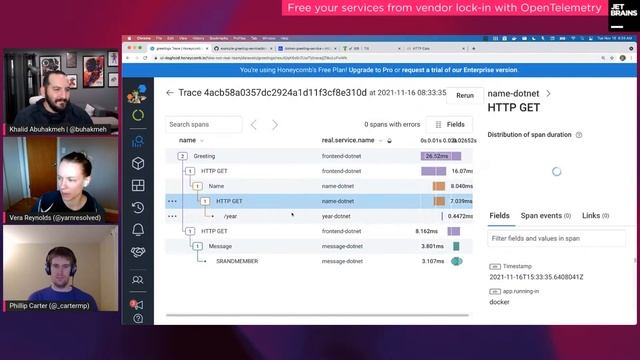Open the Datasets cube sidebar icon
This screenshot has height=360, width=640.
tap(138, 163)
